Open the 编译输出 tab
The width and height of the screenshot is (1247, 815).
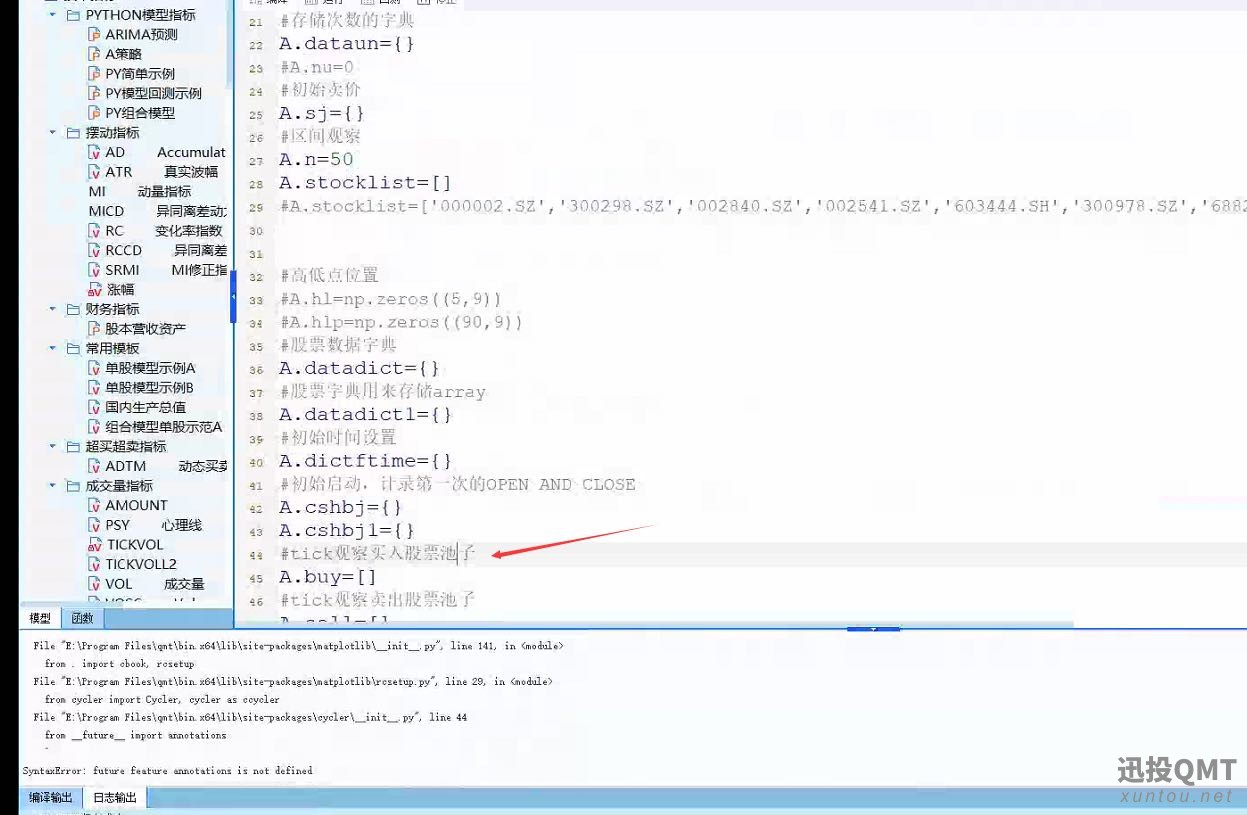click(51, 797)
